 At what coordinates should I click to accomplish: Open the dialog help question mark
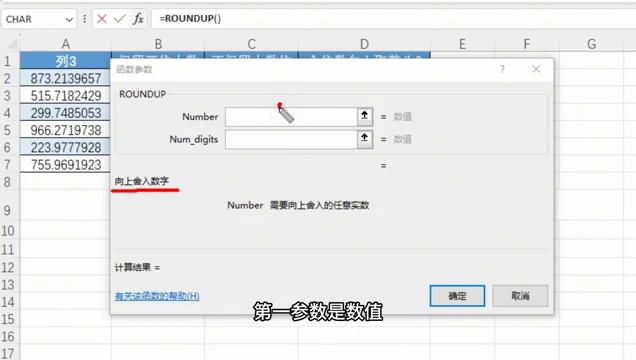[502, 69]
